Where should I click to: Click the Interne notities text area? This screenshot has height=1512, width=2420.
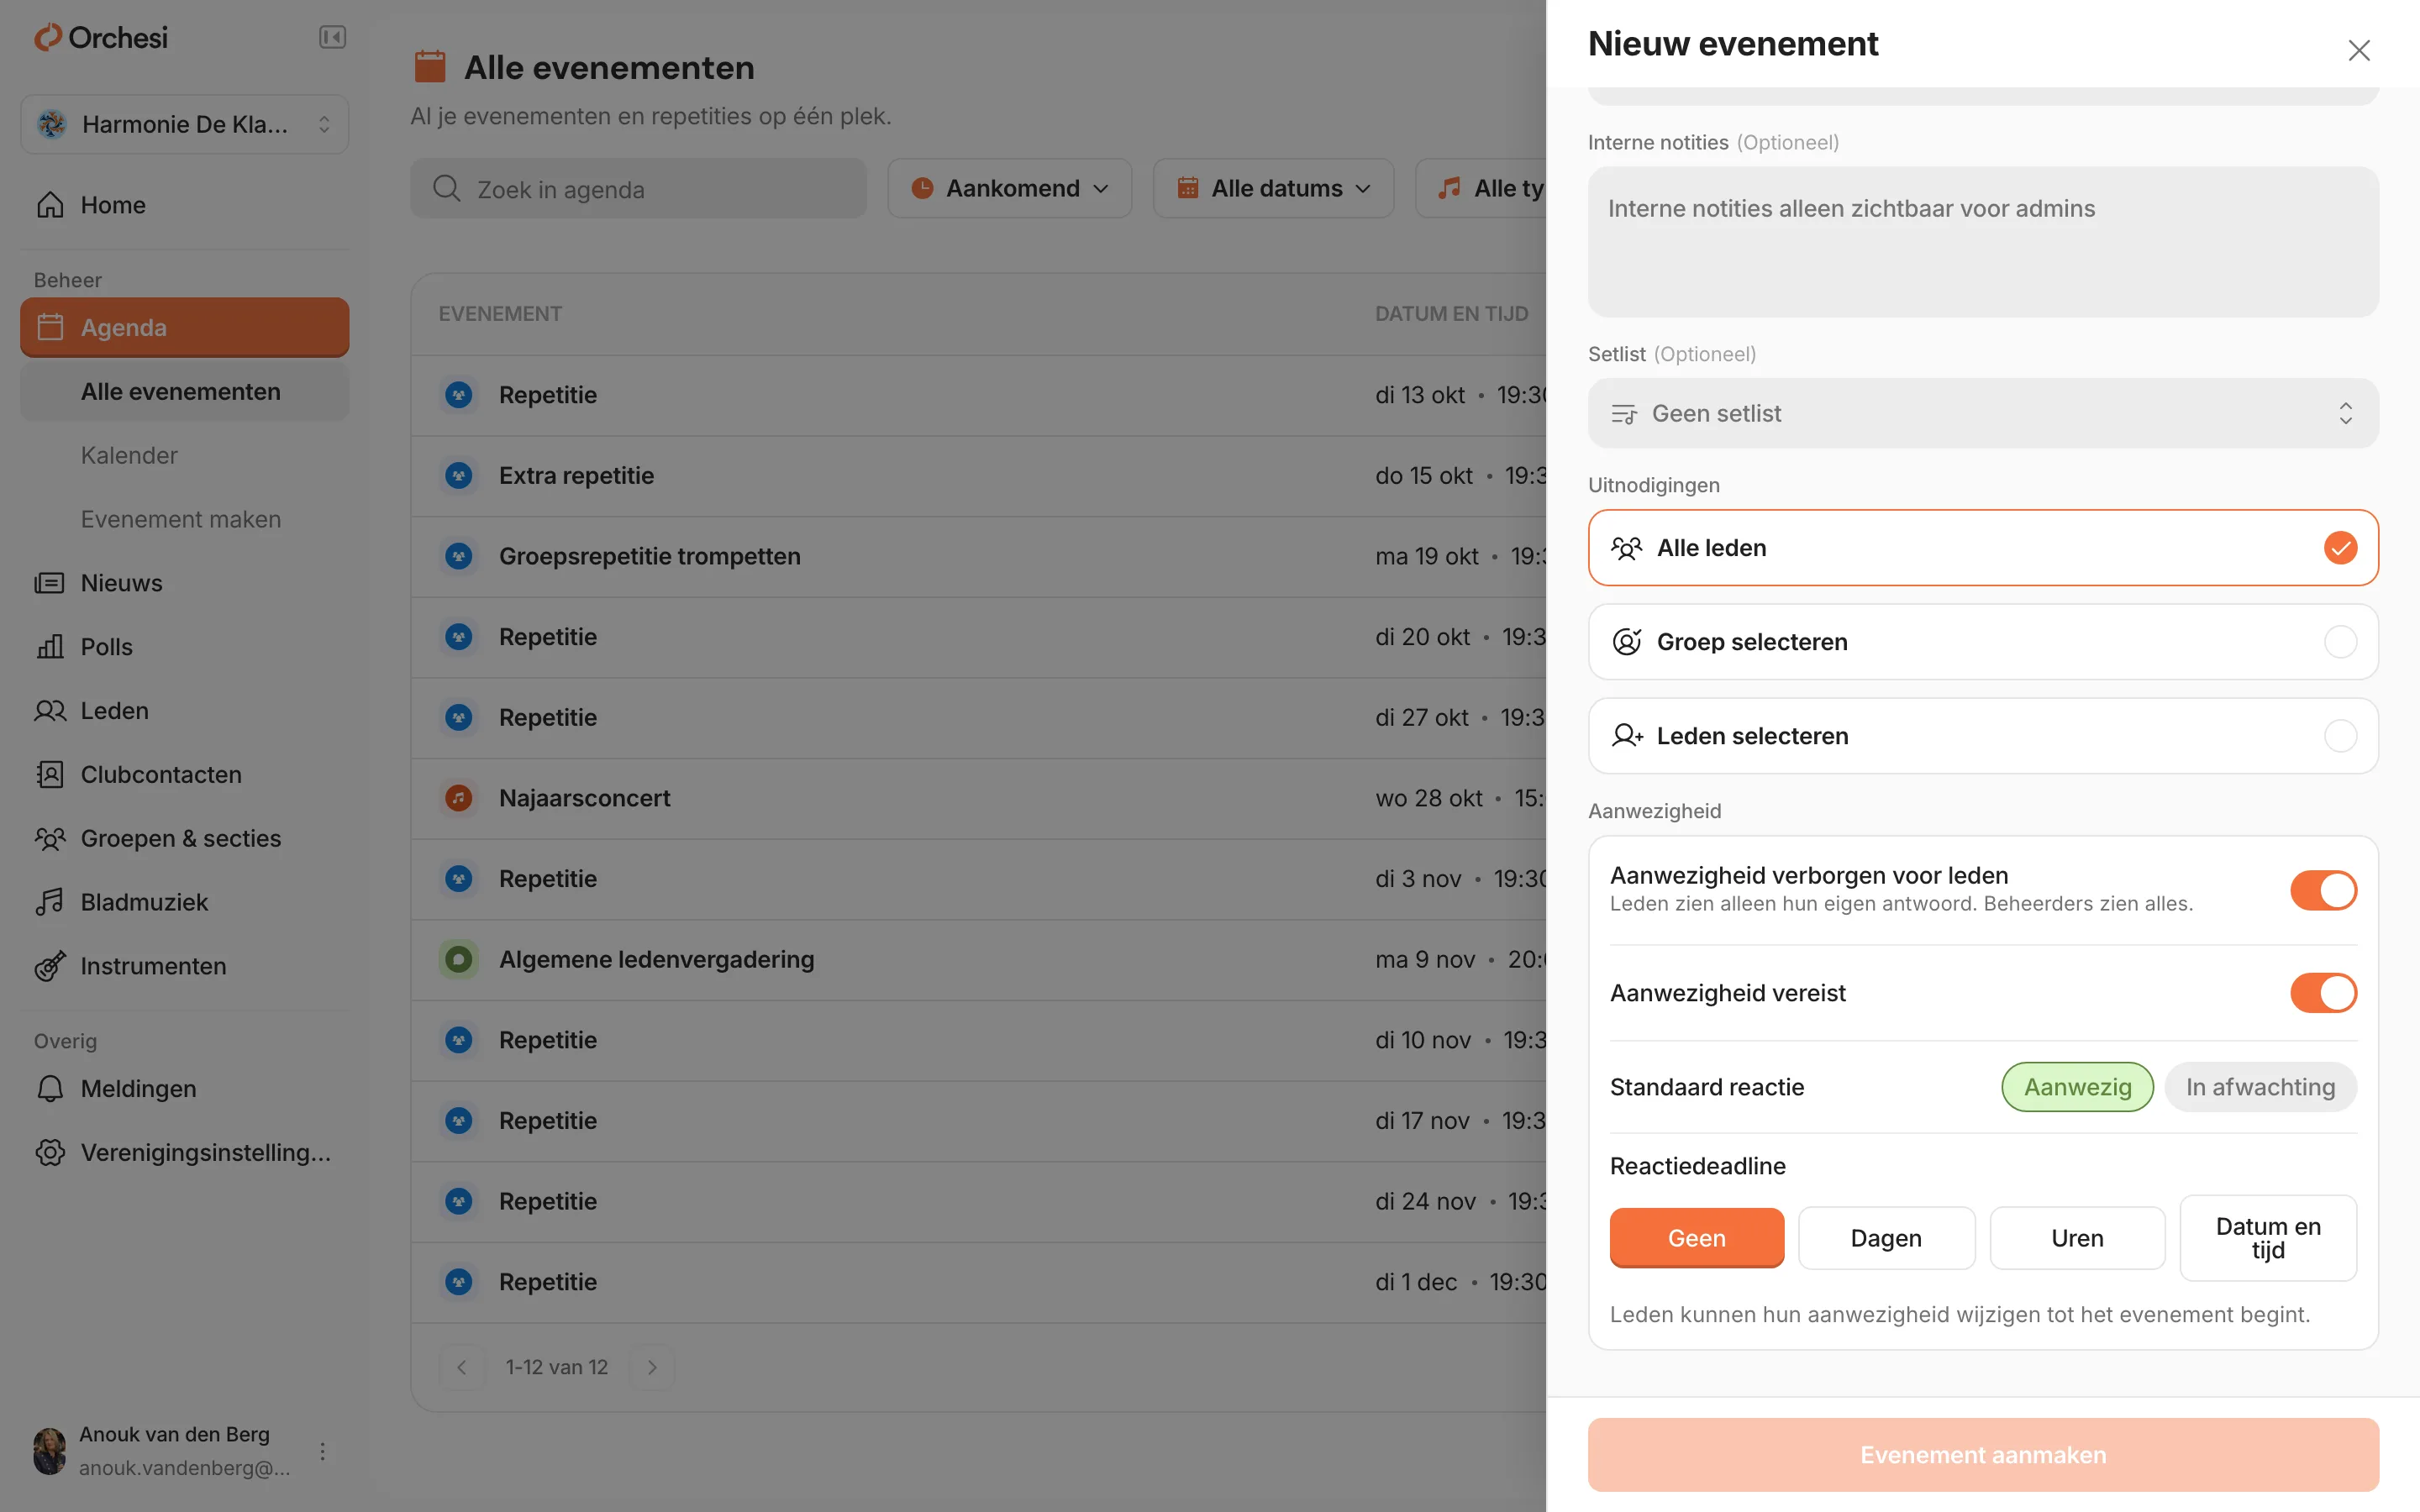tap(1983, 242)
